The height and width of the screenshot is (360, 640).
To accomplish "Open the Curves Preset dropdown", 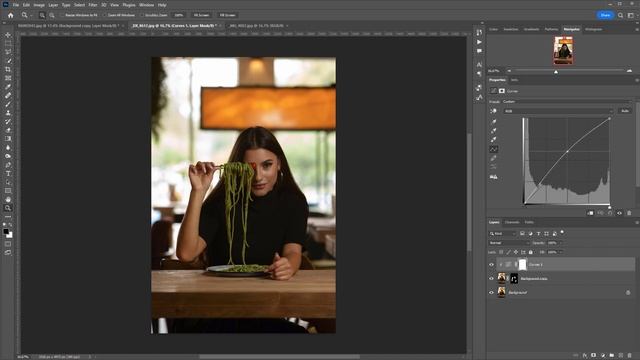I will coord(568,102).
